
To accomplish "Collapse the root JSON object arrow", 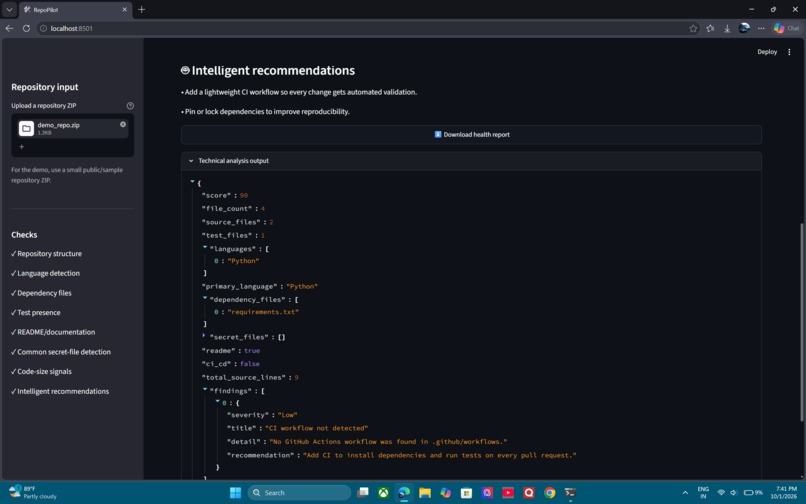I will [x=192, y=182].
